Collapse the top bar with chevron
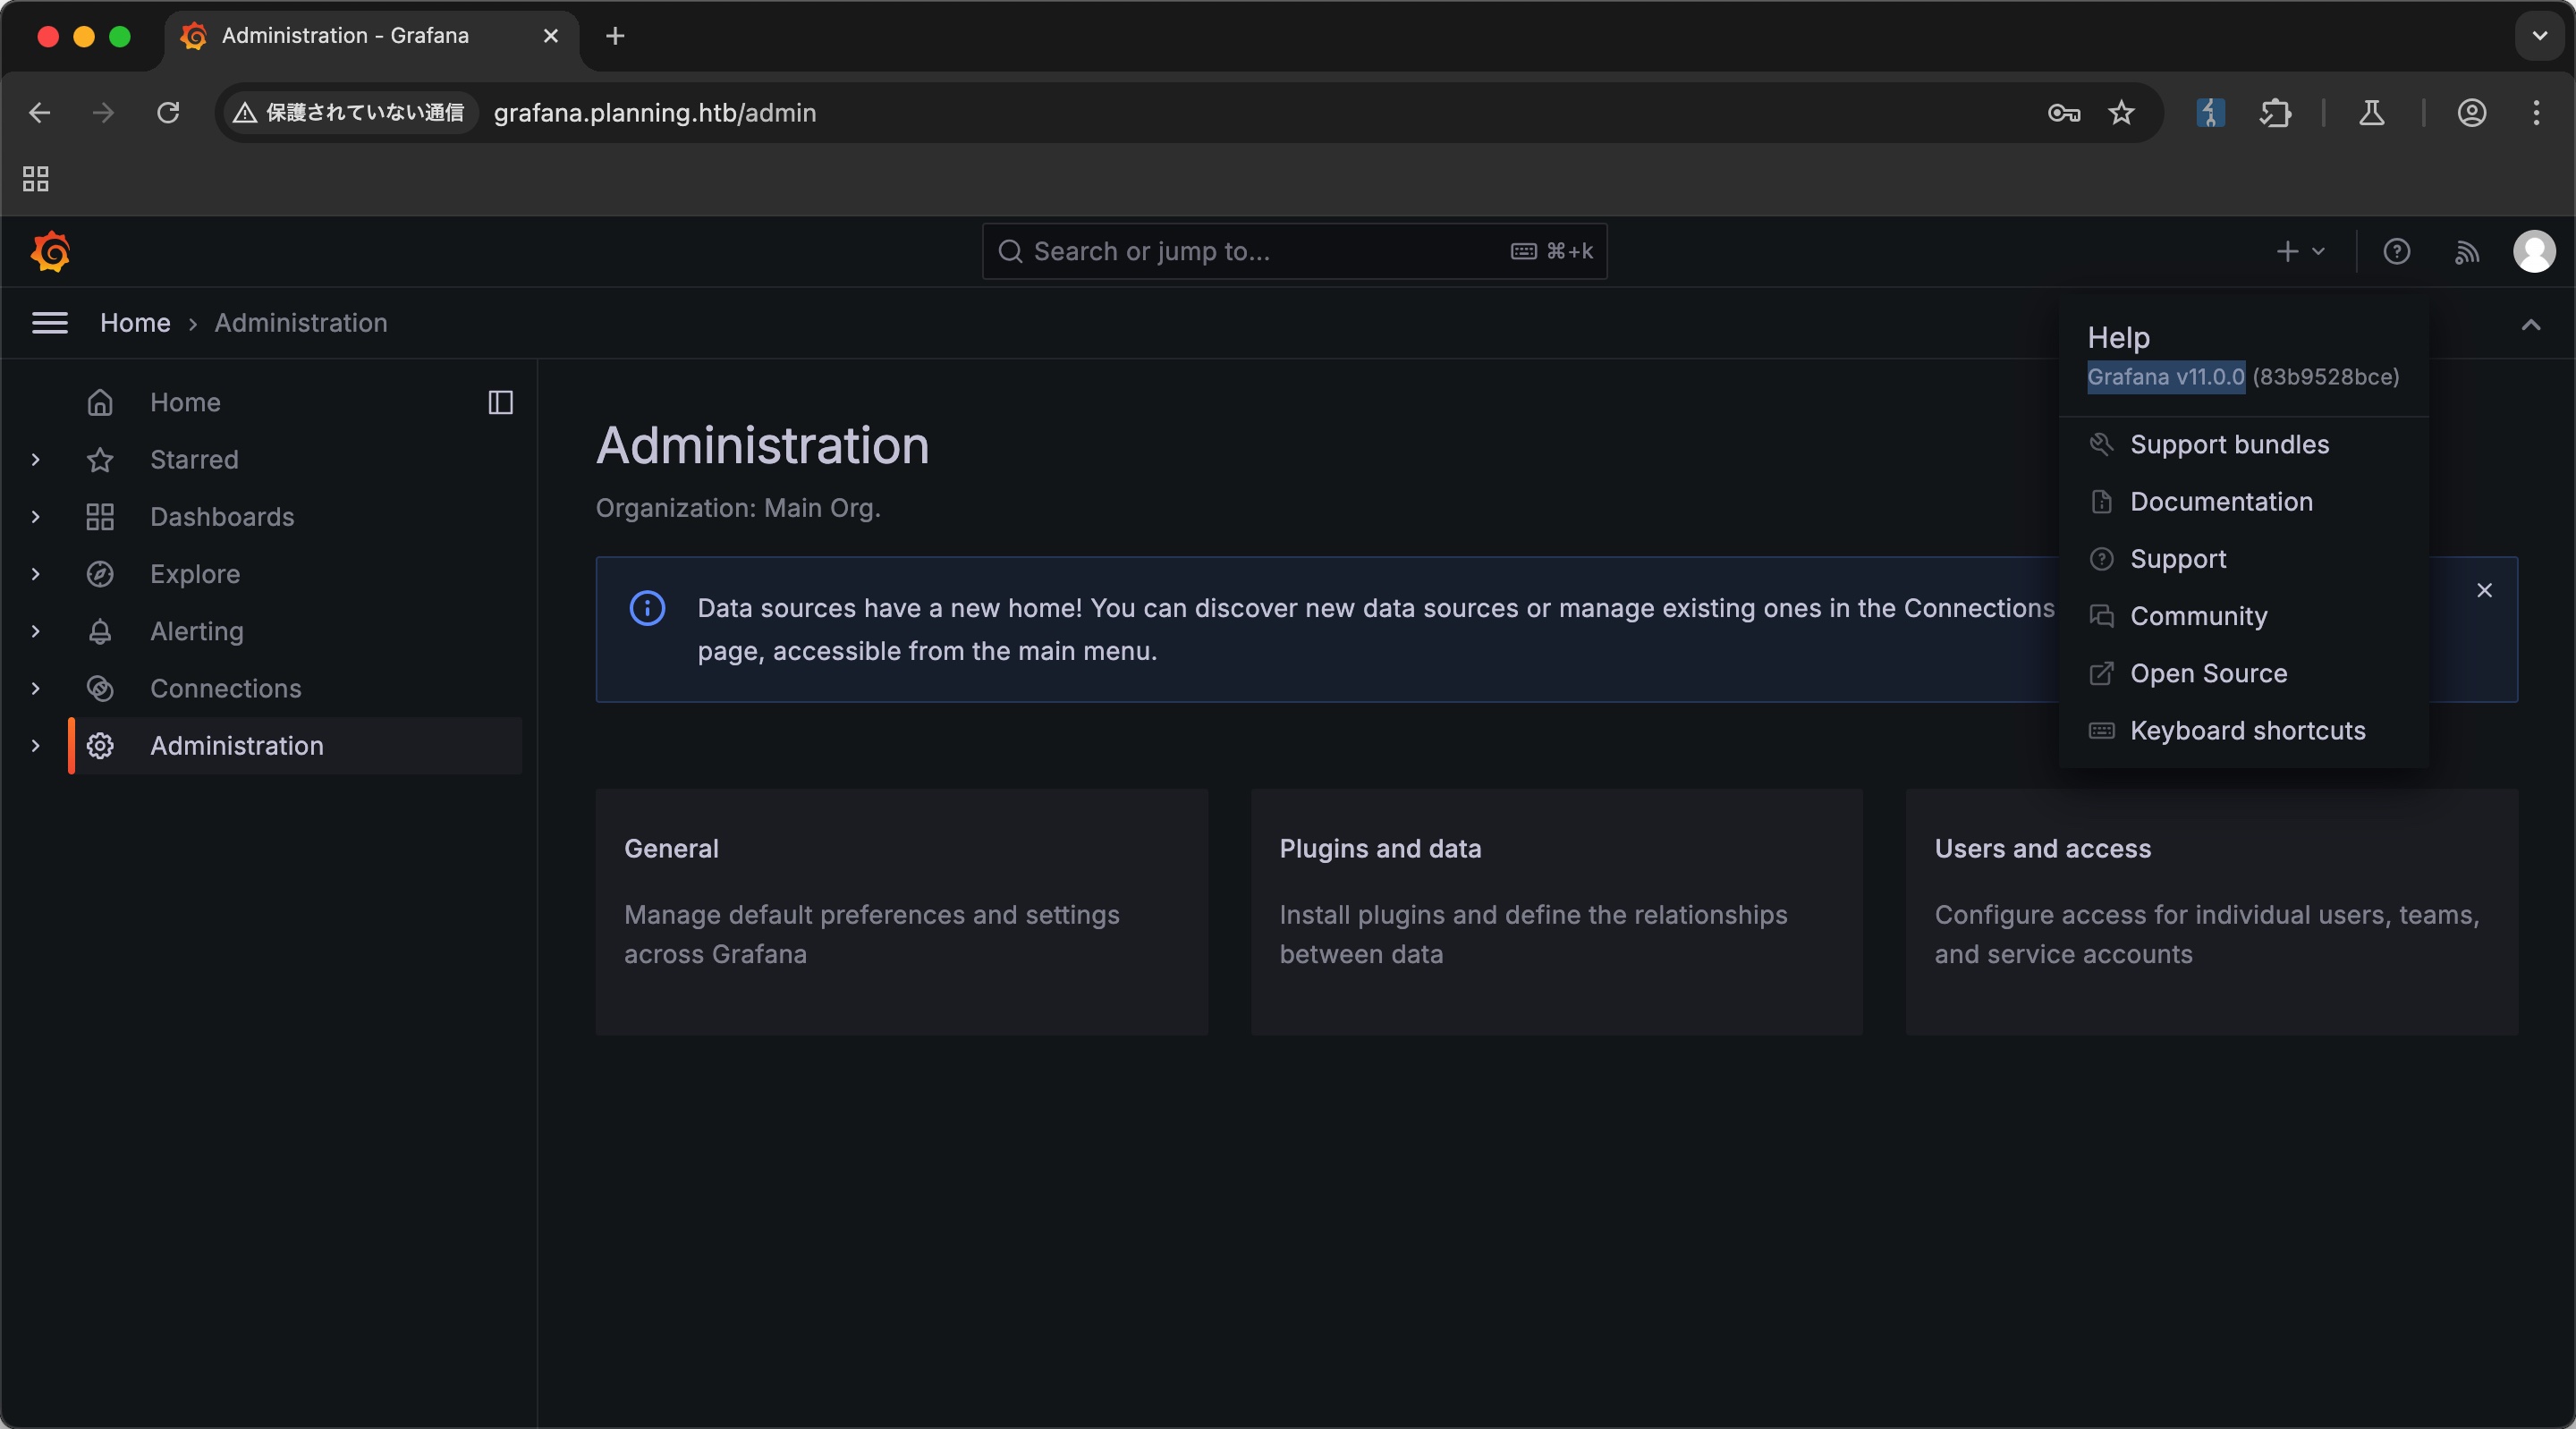2576x1429 pixels. pyautogui.click(x=2530, y=324)
